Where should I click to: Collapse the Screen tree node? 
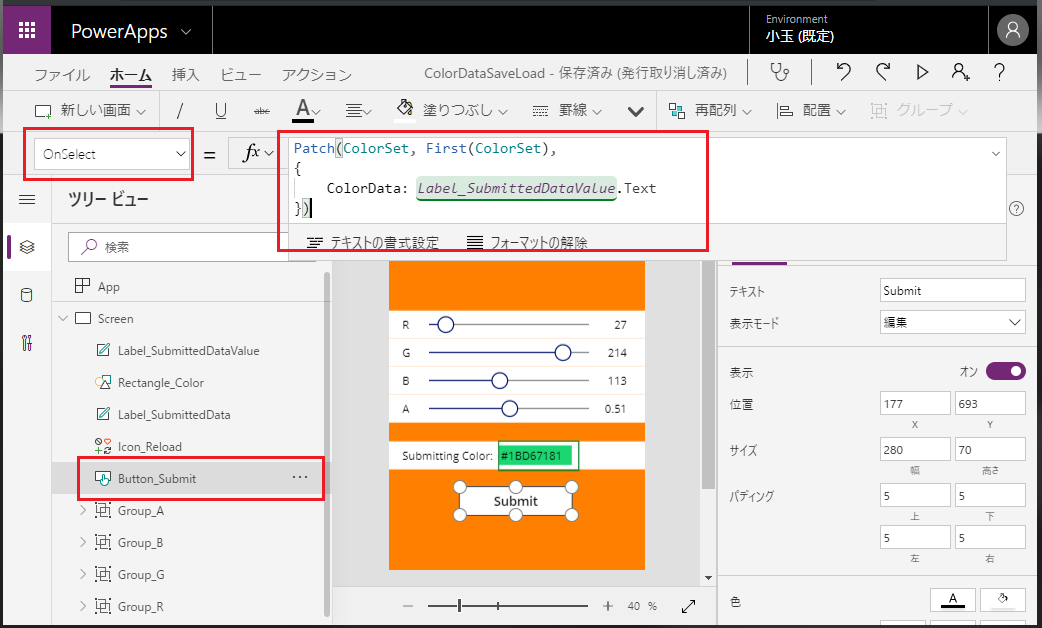63,318
